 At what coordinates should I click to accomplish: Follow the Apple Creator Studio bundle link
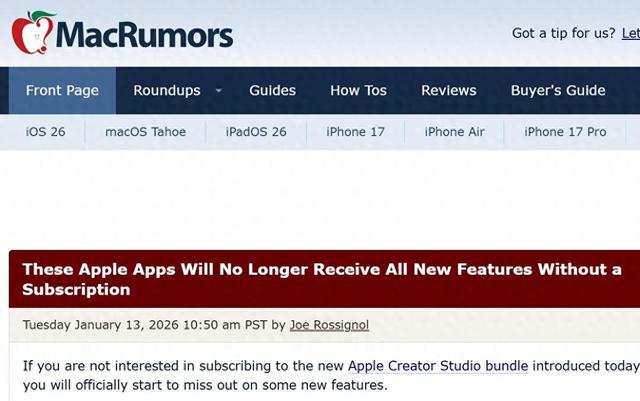click(438, 366)
